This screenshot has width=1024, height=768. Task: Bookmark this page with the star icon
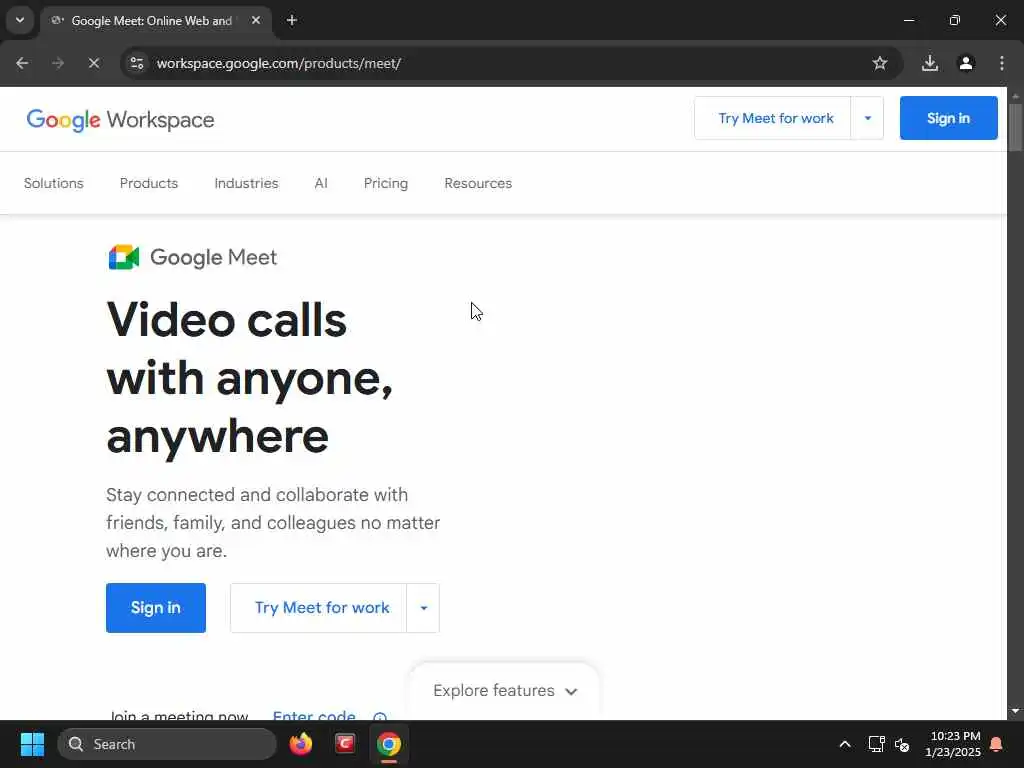pos(880,63)
